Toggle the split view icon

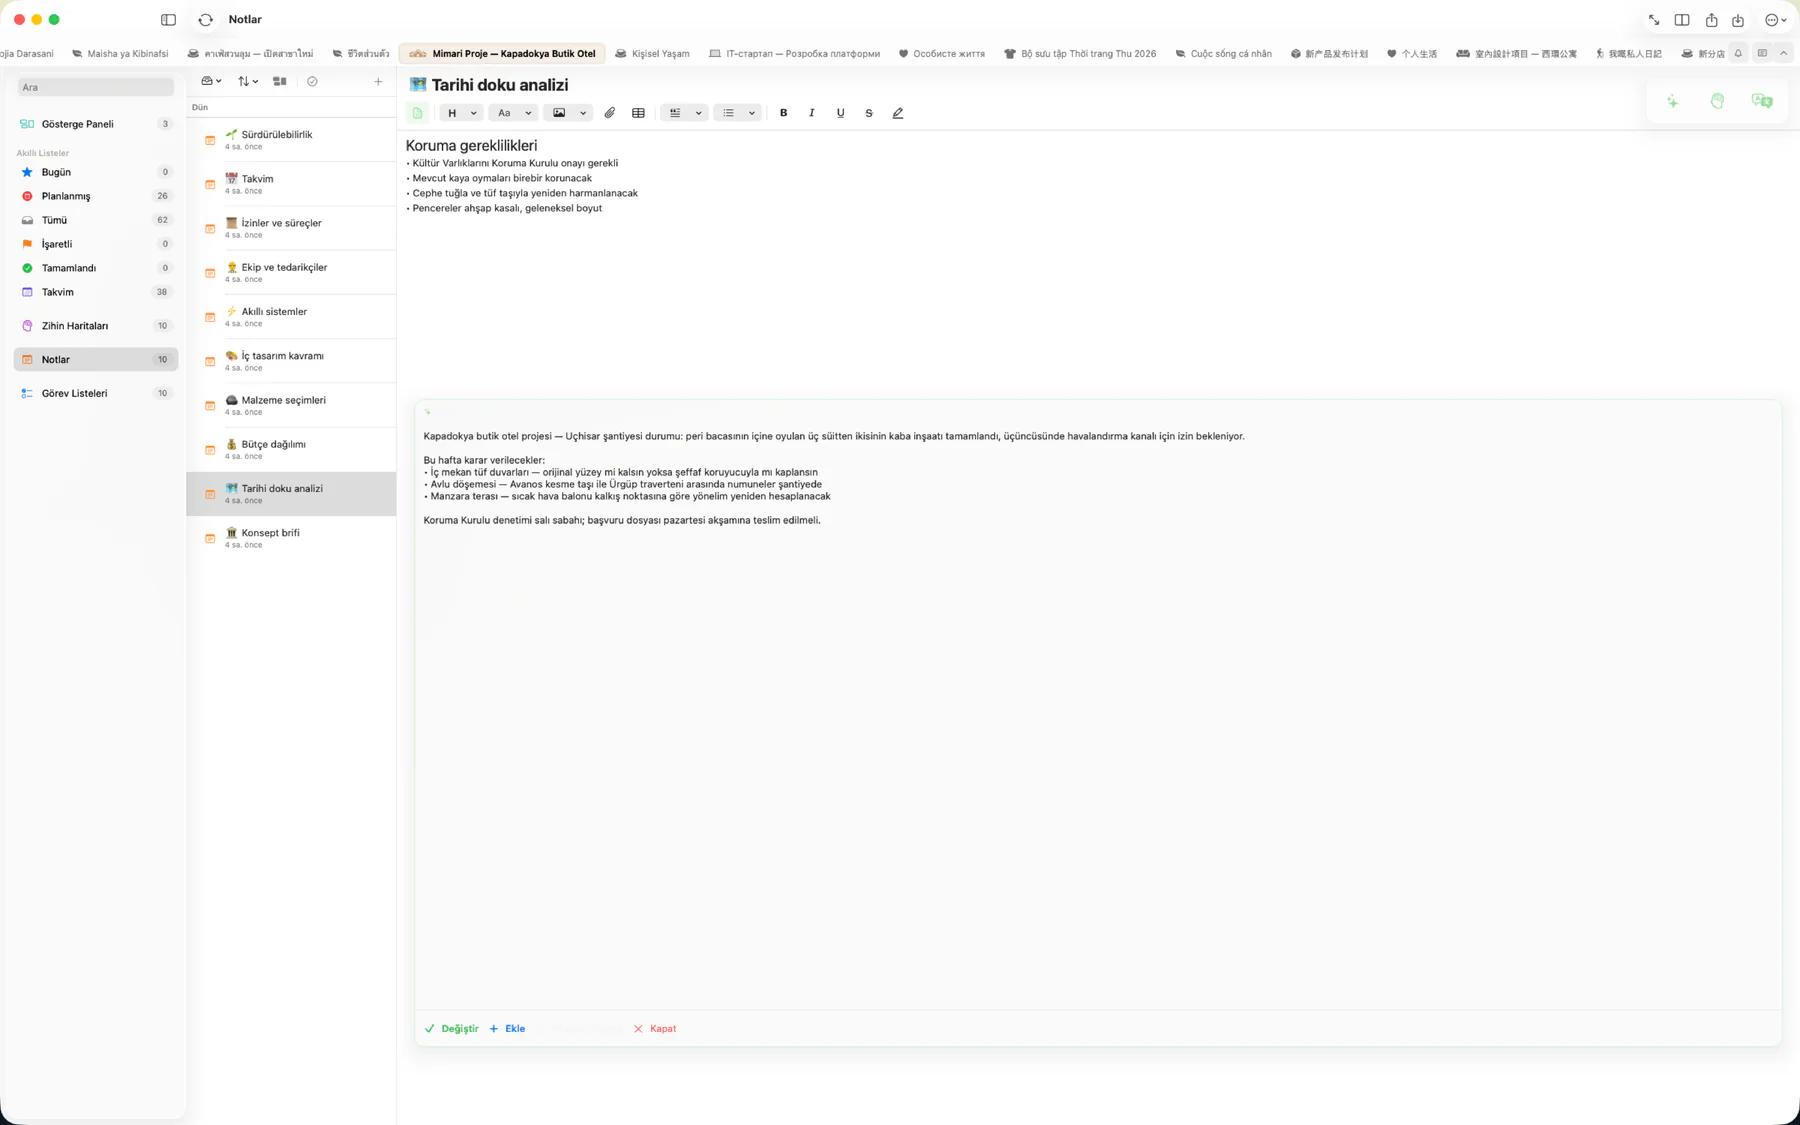[1682, 20]
